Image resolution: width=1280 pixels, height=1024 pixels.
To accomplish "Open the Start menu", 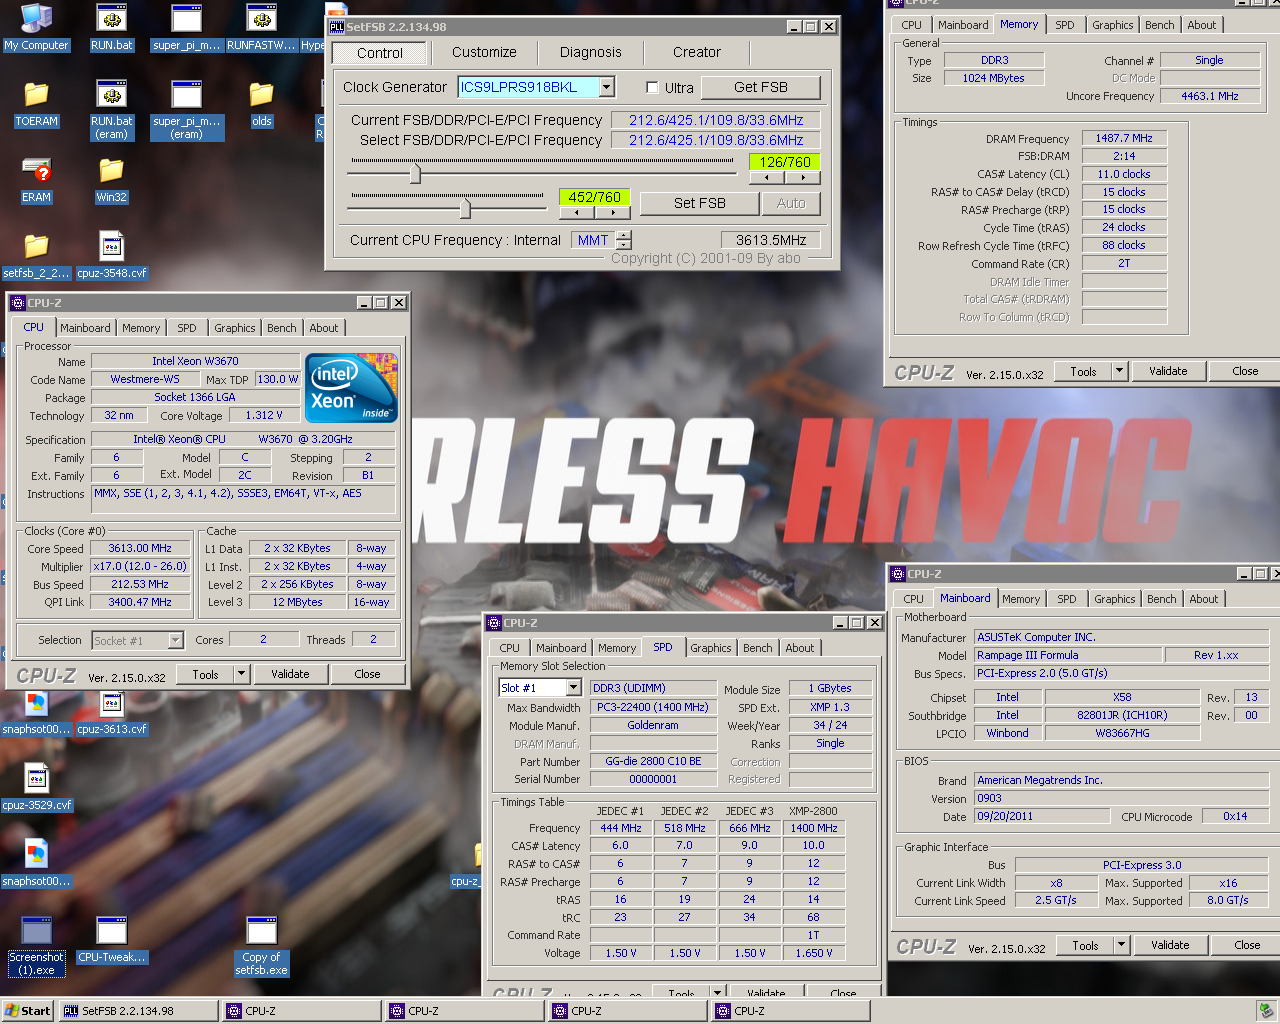I will pos(28,1011).
